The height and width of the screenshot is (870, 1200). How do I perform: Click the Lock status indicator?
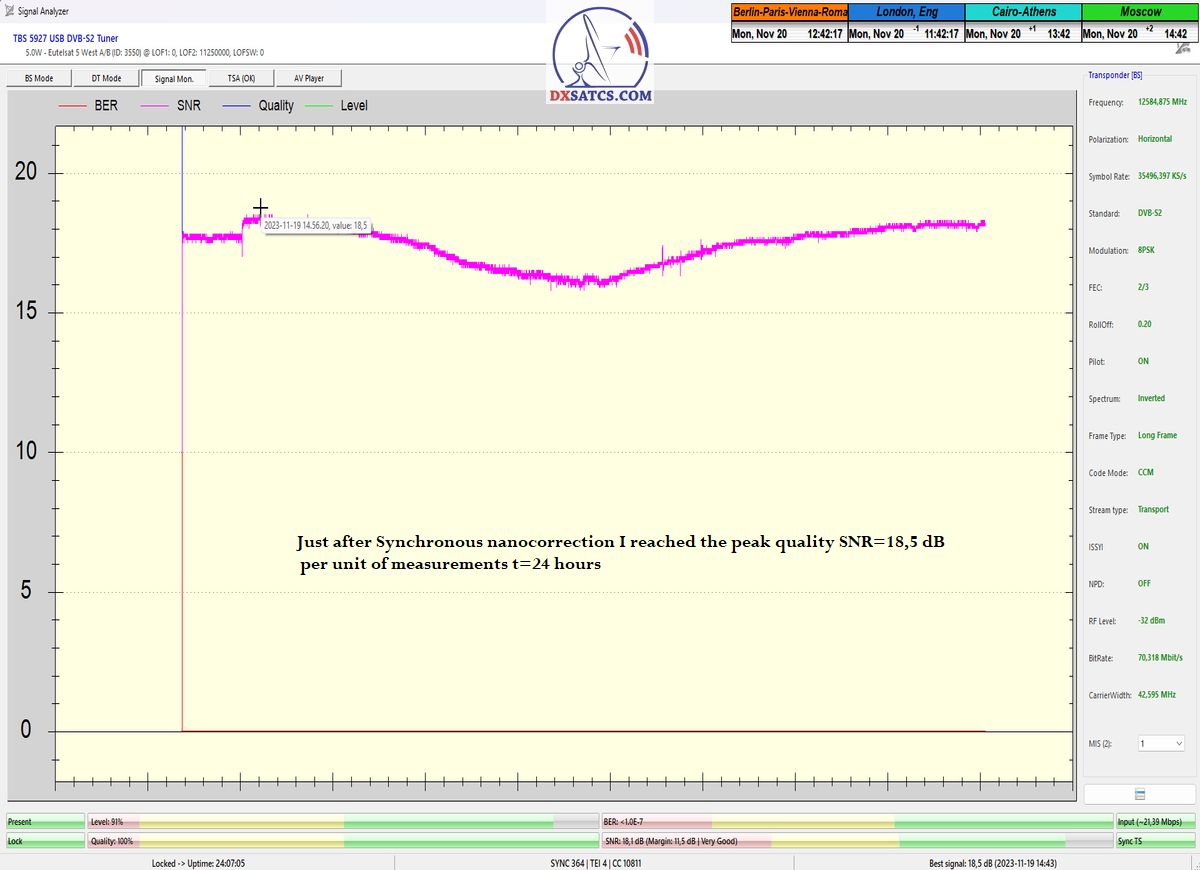pos(45,841)
